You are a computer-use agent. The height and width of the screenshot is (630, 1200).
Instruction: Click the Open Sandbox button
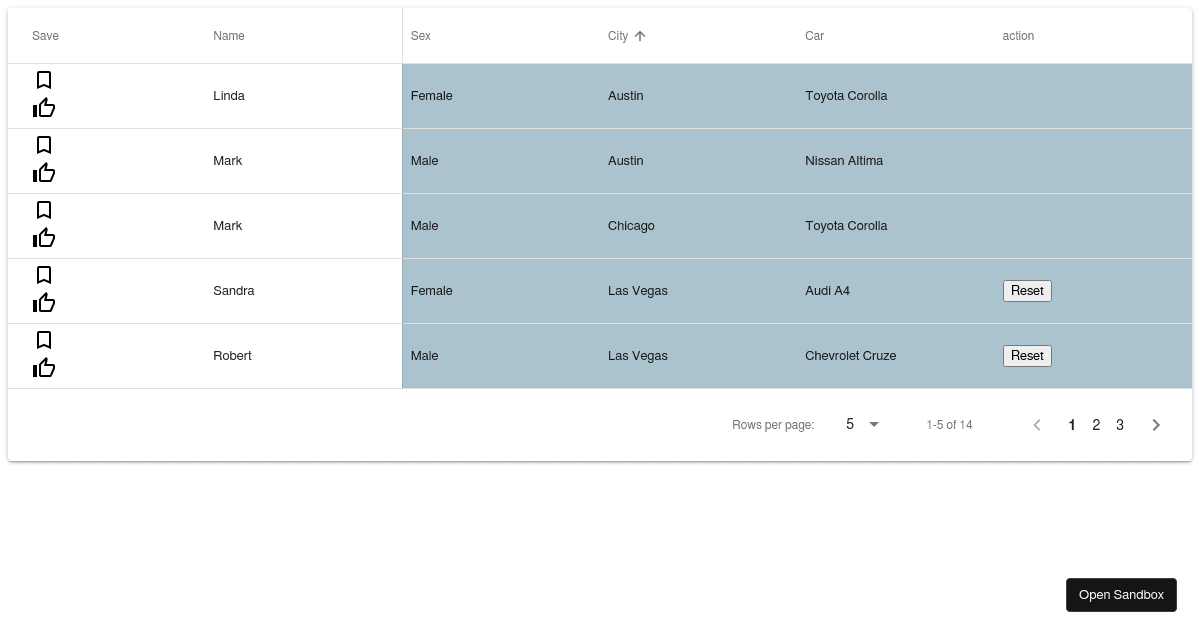pyautogui.click(x=1121, y=595)
